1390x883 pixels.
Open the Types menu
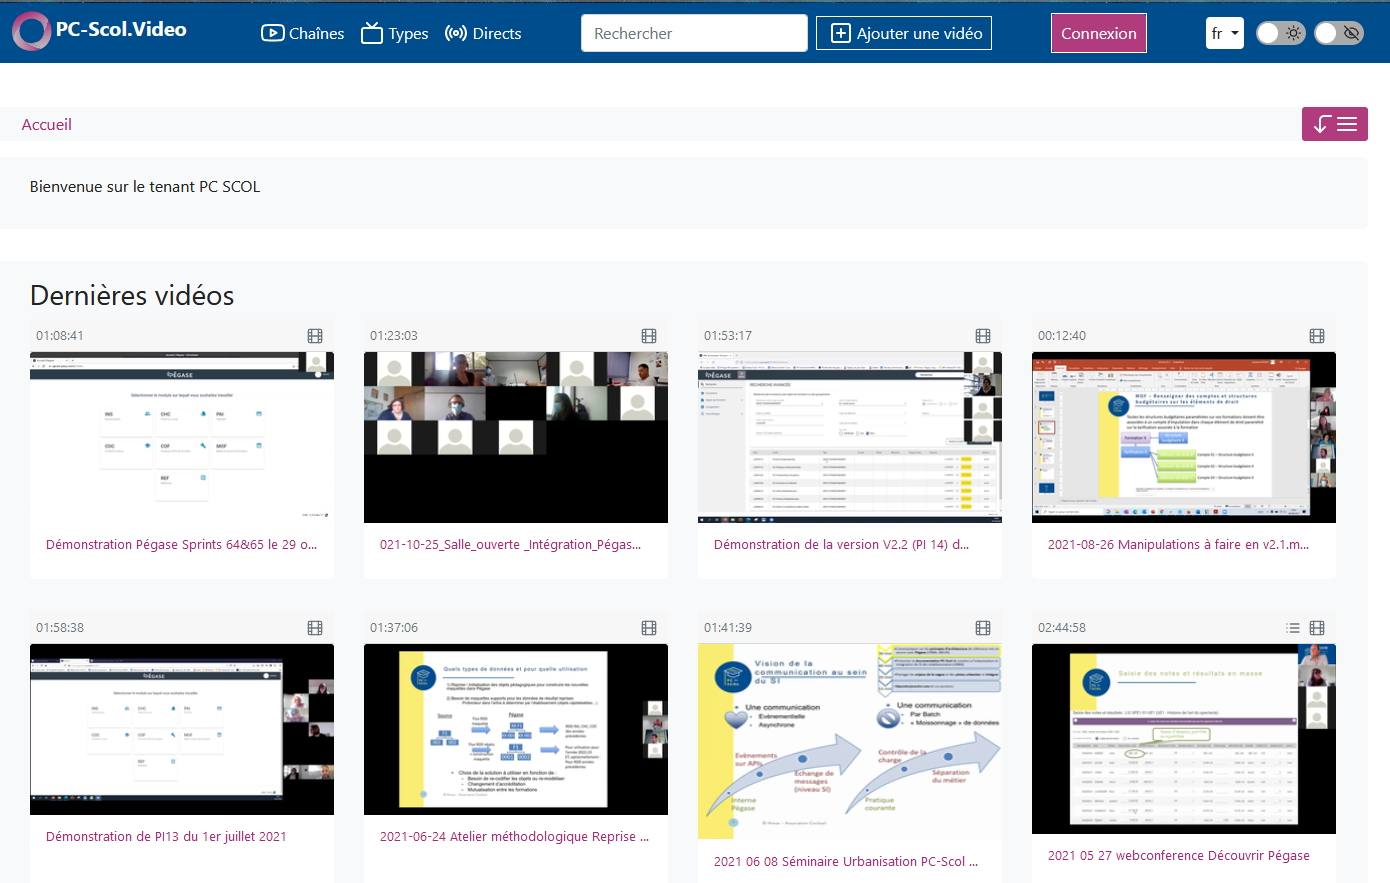(x=394, y=33)
